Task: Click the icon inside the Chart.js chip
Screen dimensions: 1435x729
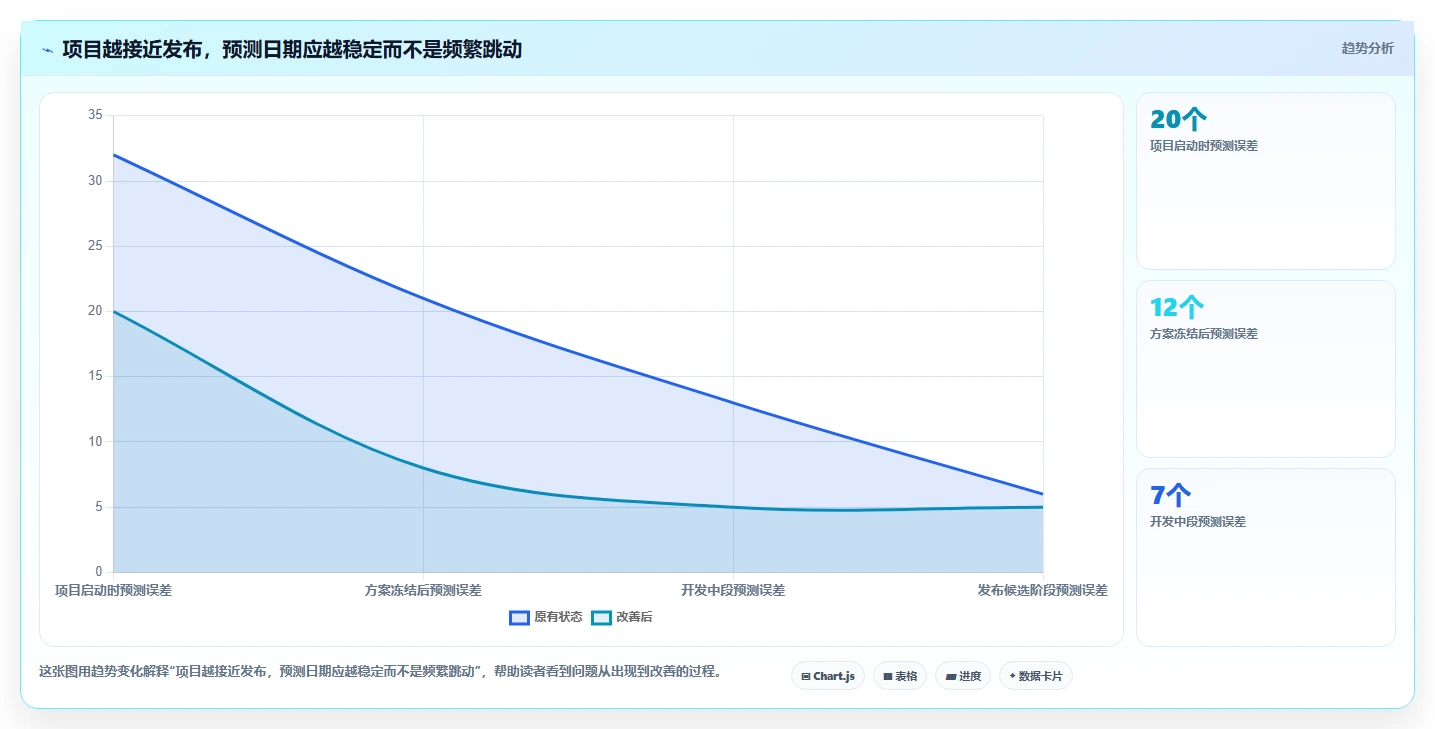Action: [x=806, y=677]
